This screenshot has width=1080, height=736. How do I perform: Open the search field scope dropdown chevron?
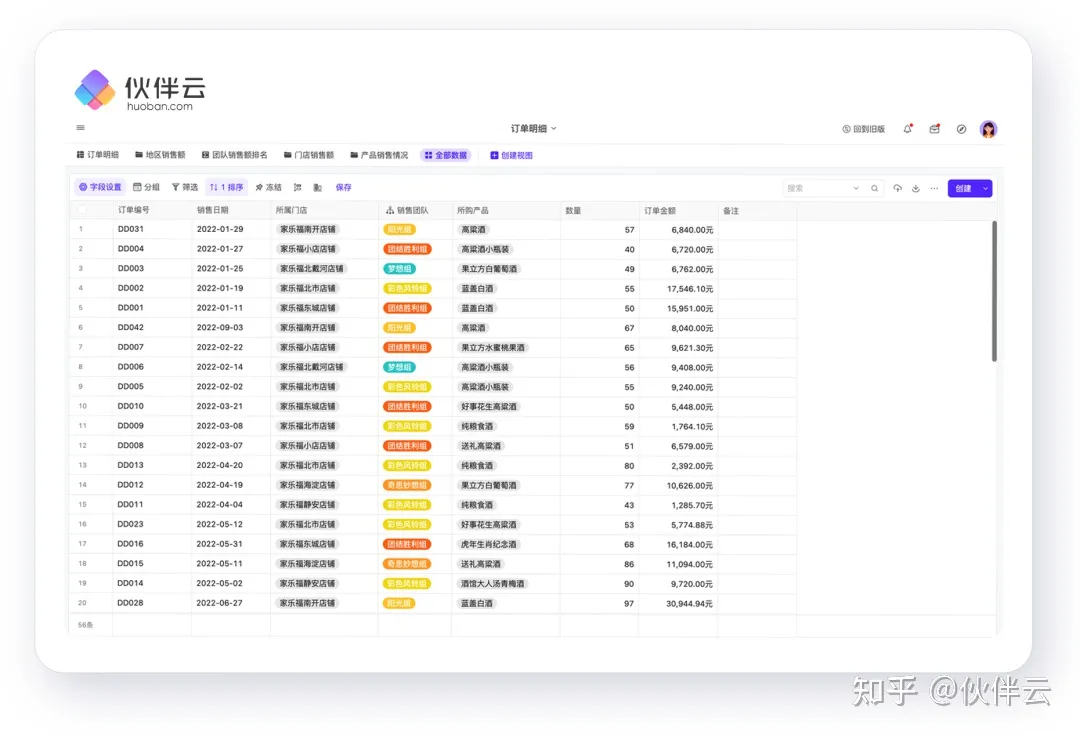856,188
